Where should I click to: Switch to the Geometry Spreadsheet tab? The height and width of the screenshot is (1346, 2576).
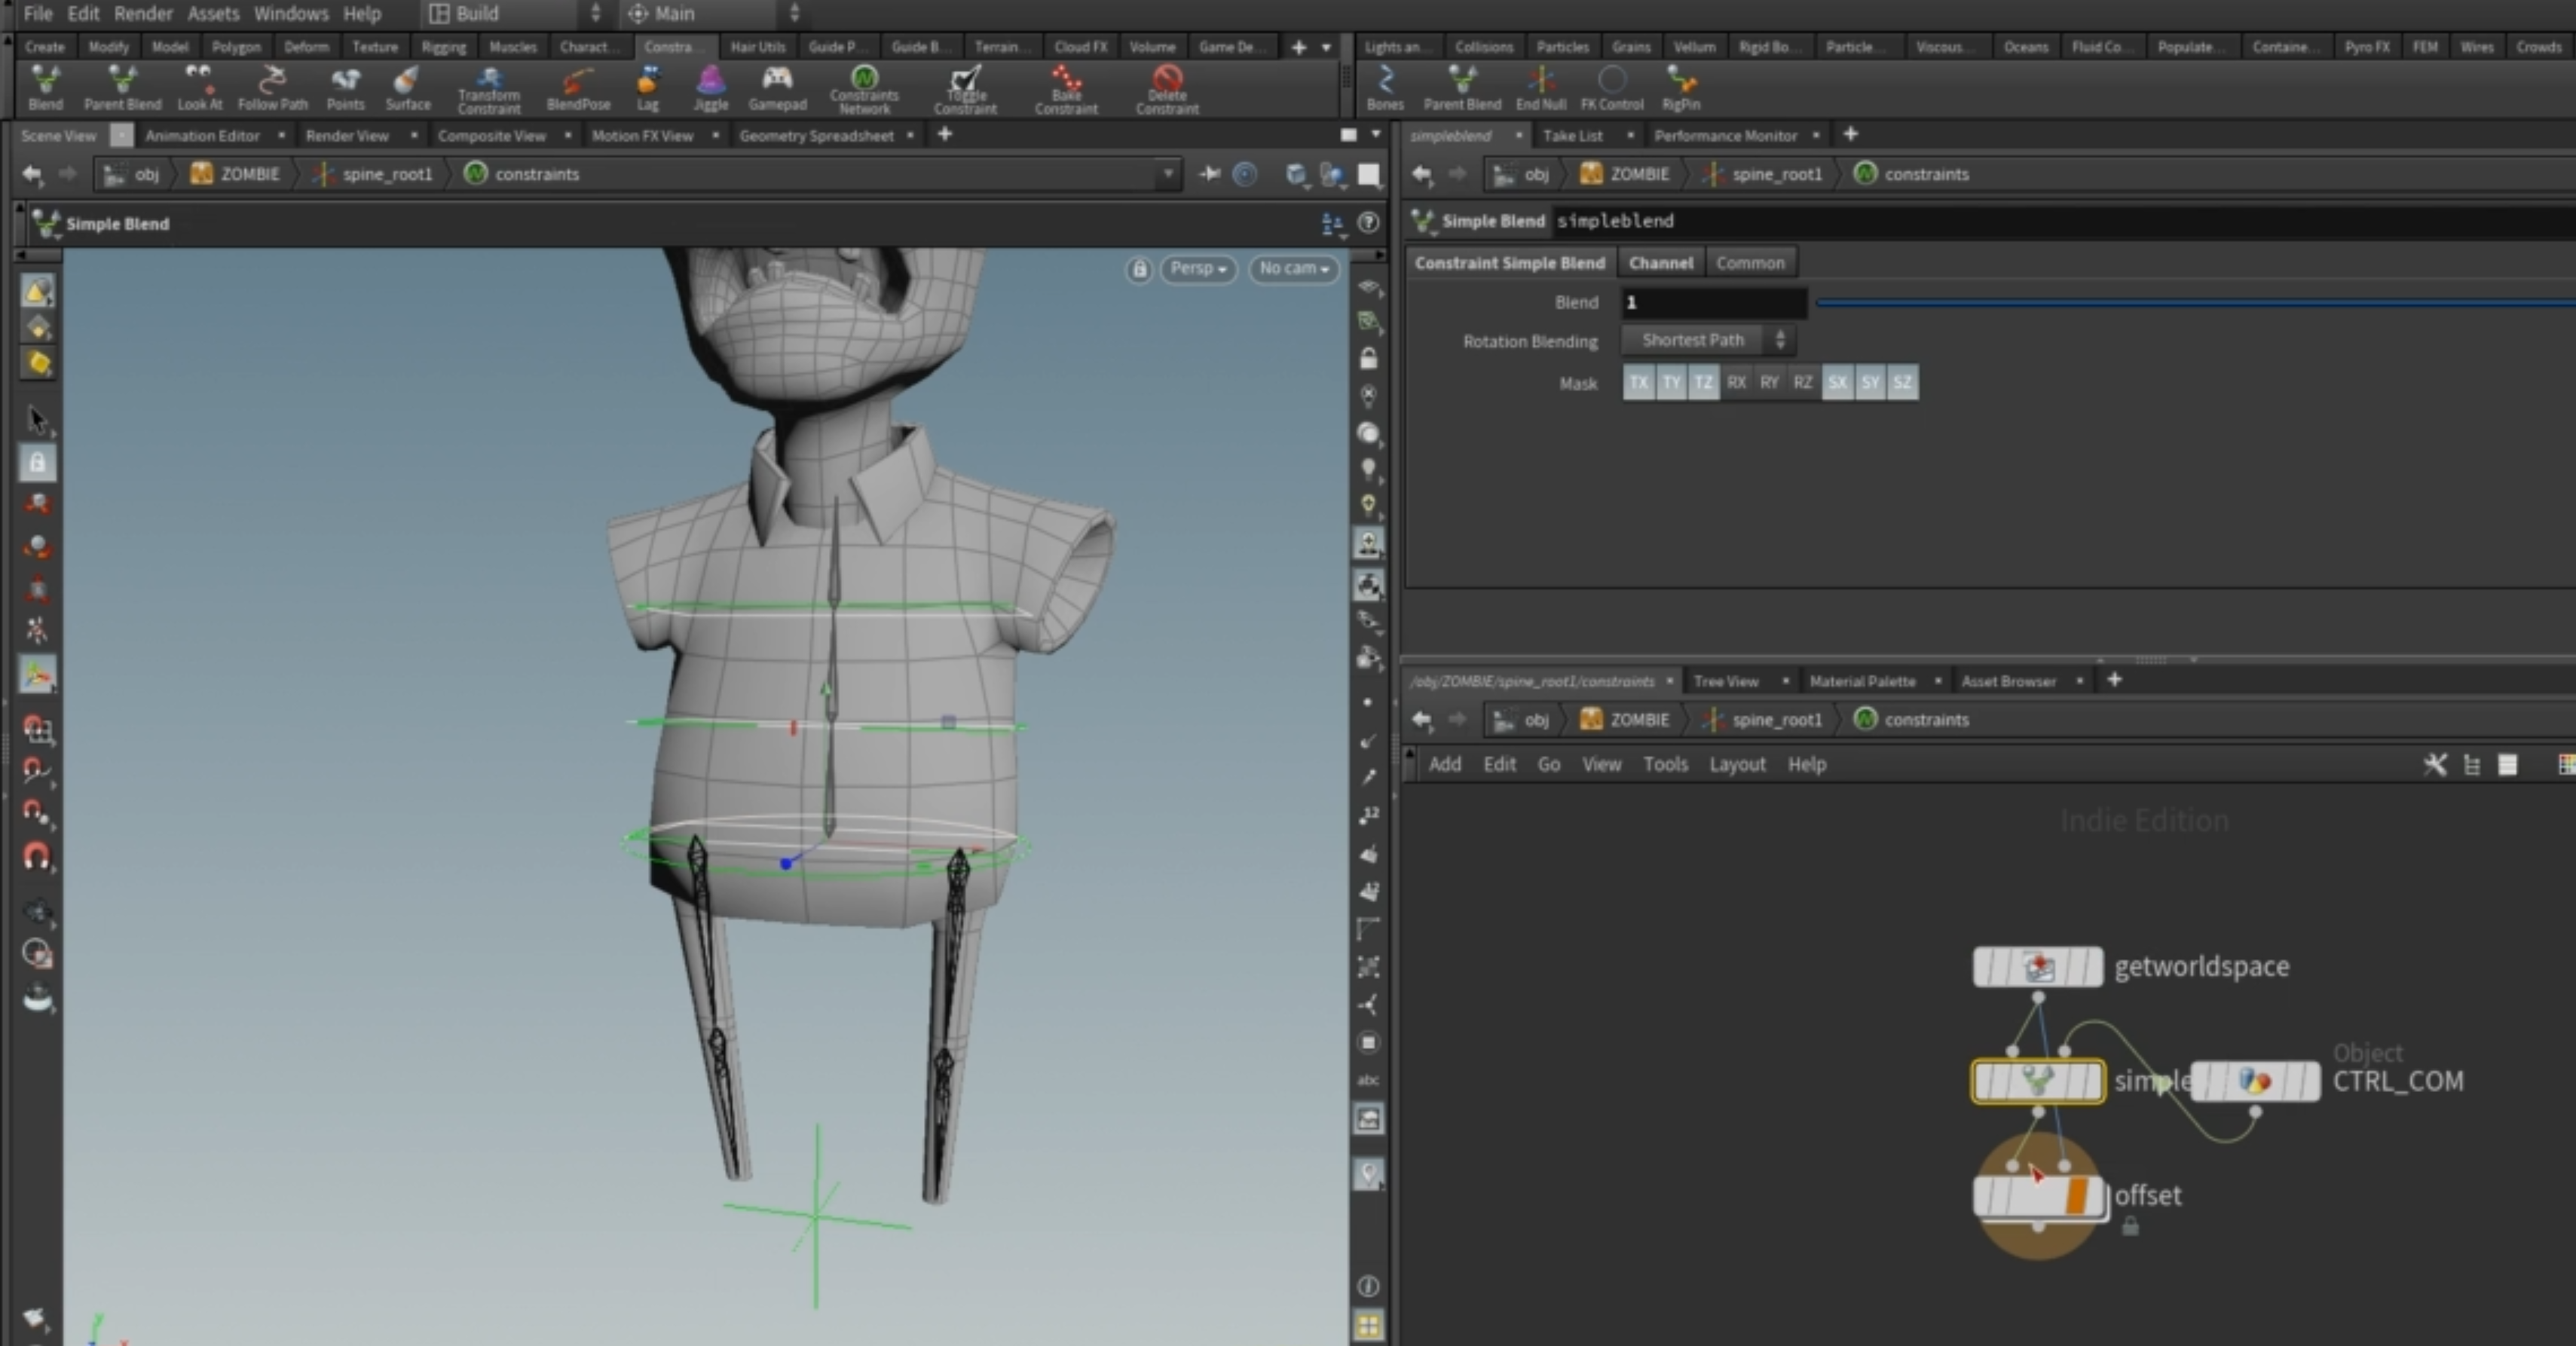pos(816,135)
